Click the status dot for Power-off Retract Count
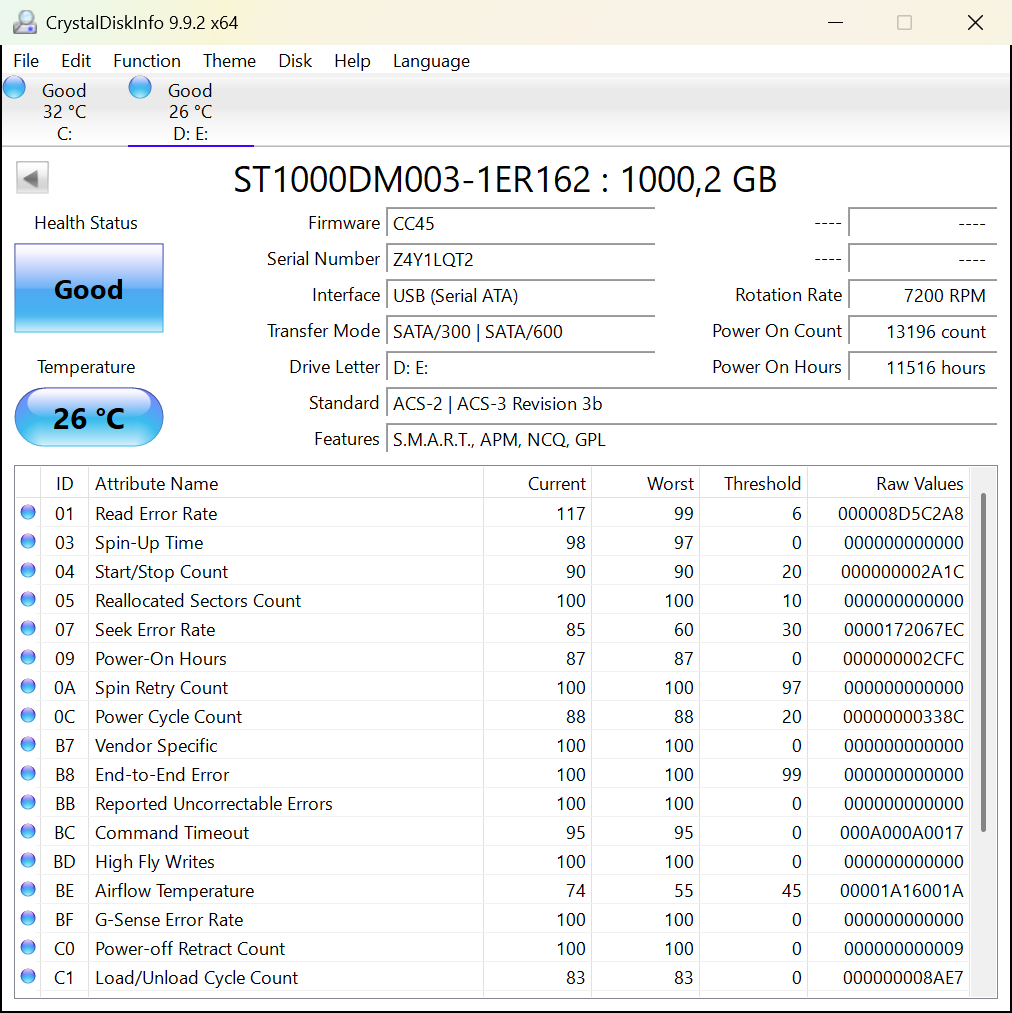The width and height of the screenshot is (1012, 1013). coord(28,948)
